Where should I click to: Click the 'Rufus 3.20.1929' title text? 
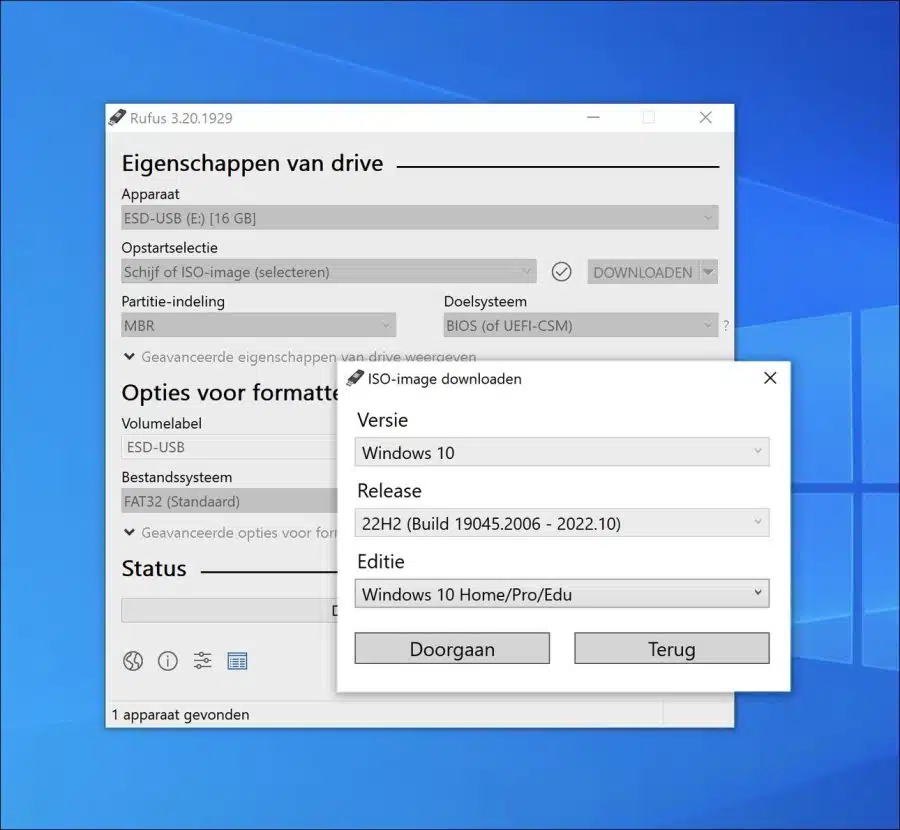(181, 118)
